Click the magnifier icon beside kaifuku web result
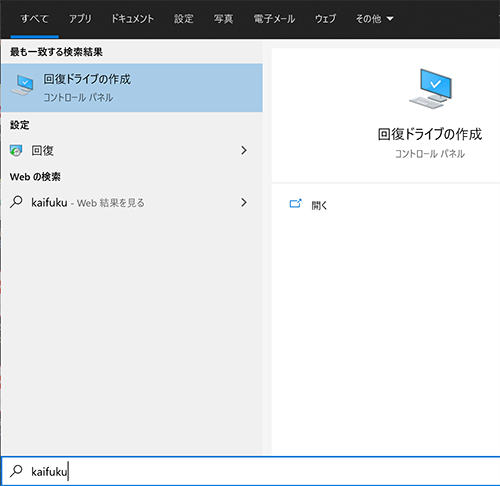500x486 pixels. [16, 202]
